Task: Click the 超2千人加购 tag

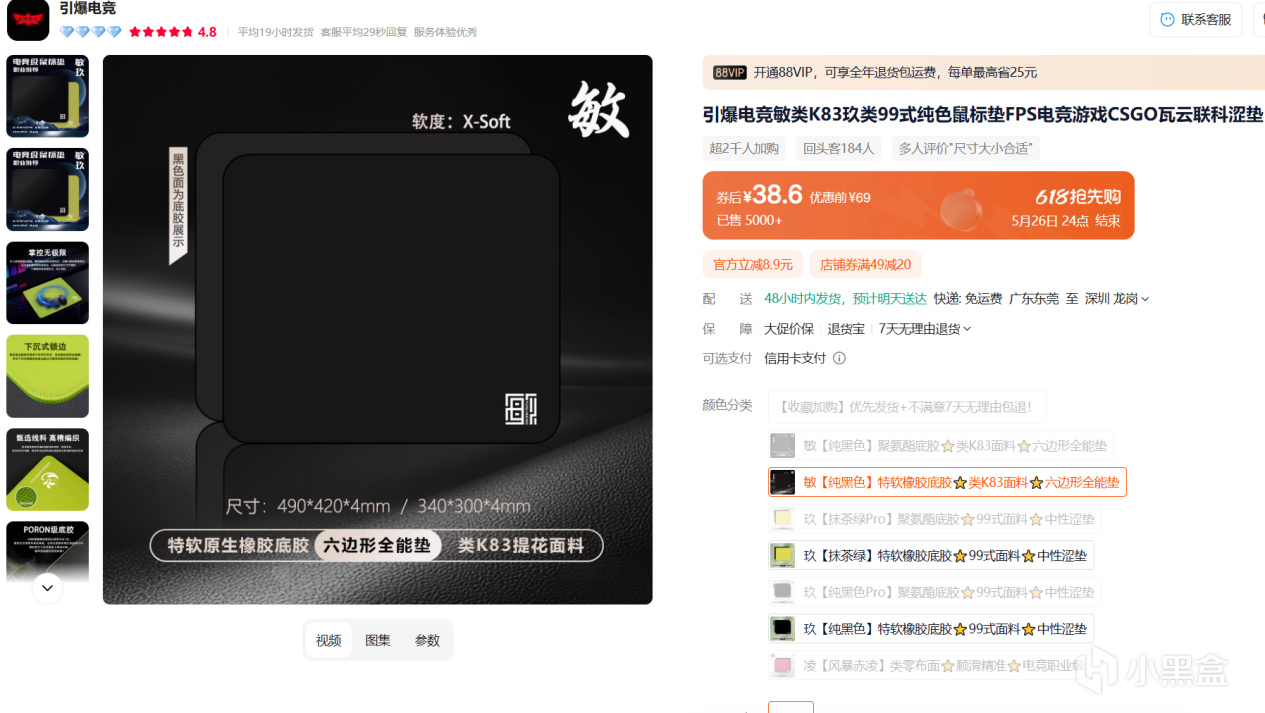Action: (744, 149)
